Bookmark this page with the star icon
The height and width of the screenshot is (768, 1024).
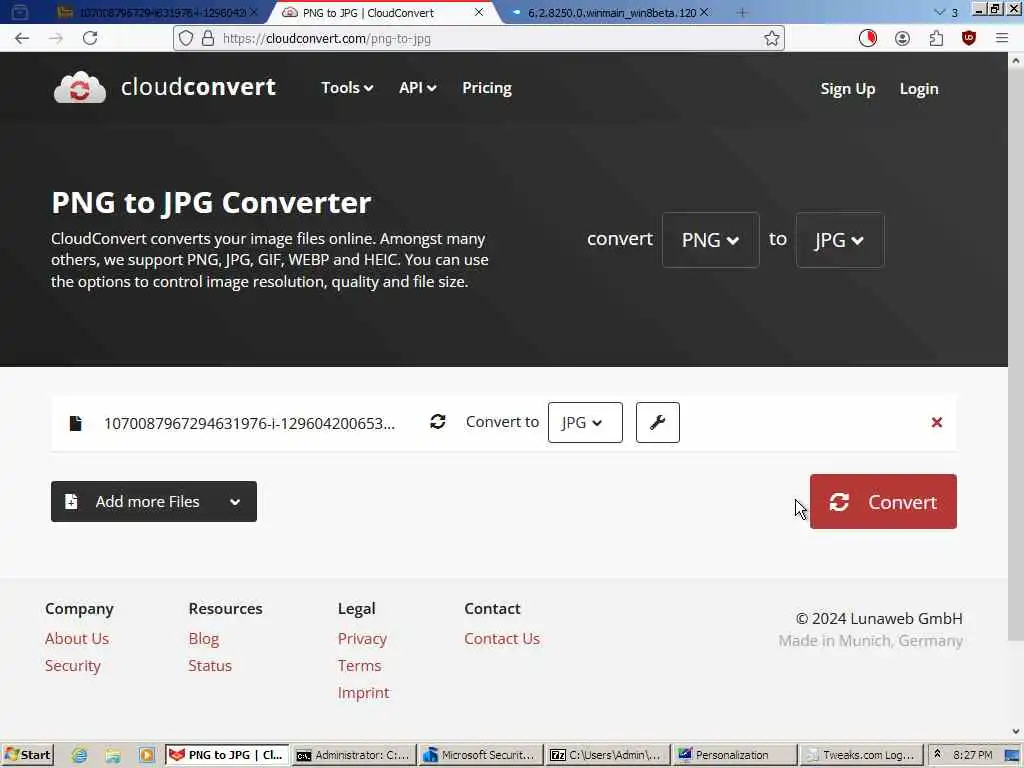pyautogui.click(x=772, y=39)
